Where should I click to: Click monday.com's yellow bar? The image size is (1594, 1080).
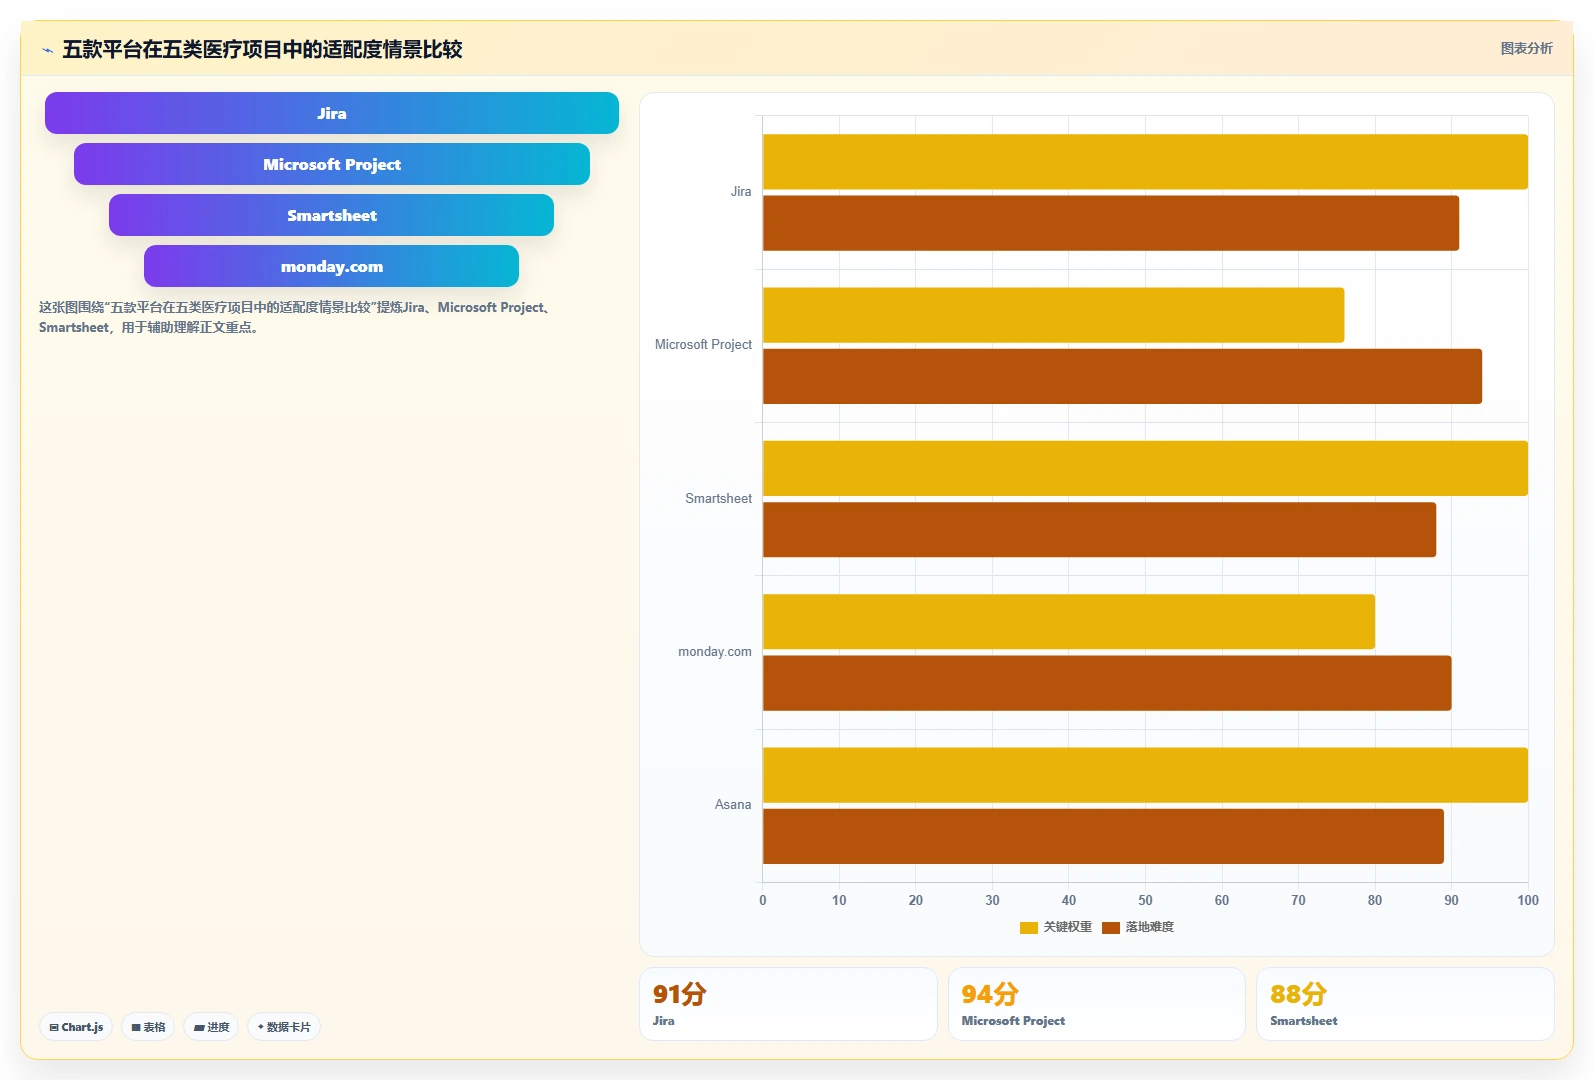(x=1069, y=622)
